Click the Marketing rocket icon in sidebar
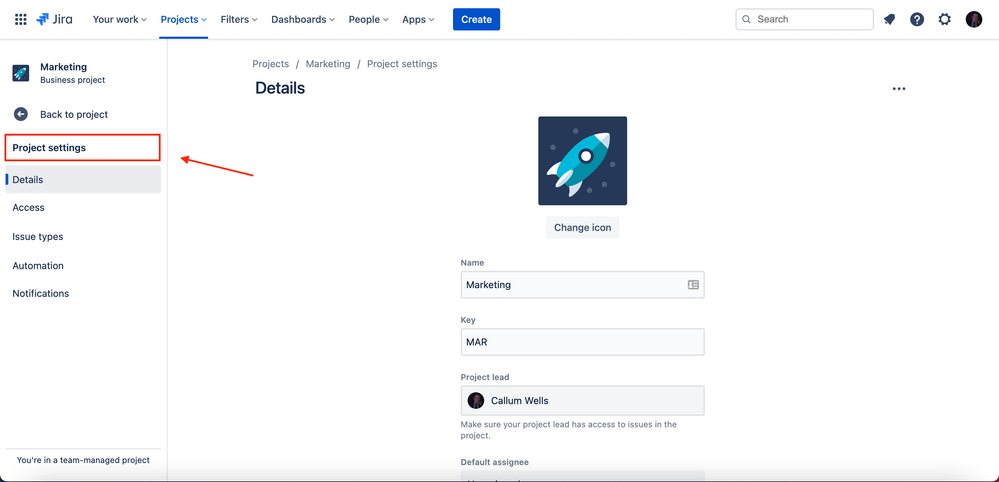999x482 pixels. coord(20,73)
